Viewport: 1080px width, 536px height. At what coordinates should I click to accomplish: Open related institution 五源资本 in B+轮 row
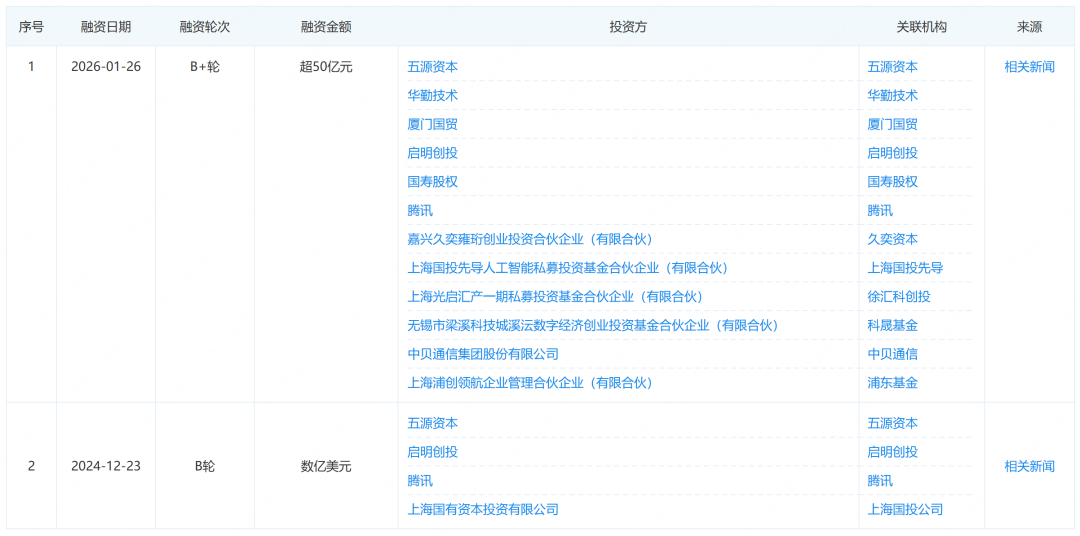(893, 67)
